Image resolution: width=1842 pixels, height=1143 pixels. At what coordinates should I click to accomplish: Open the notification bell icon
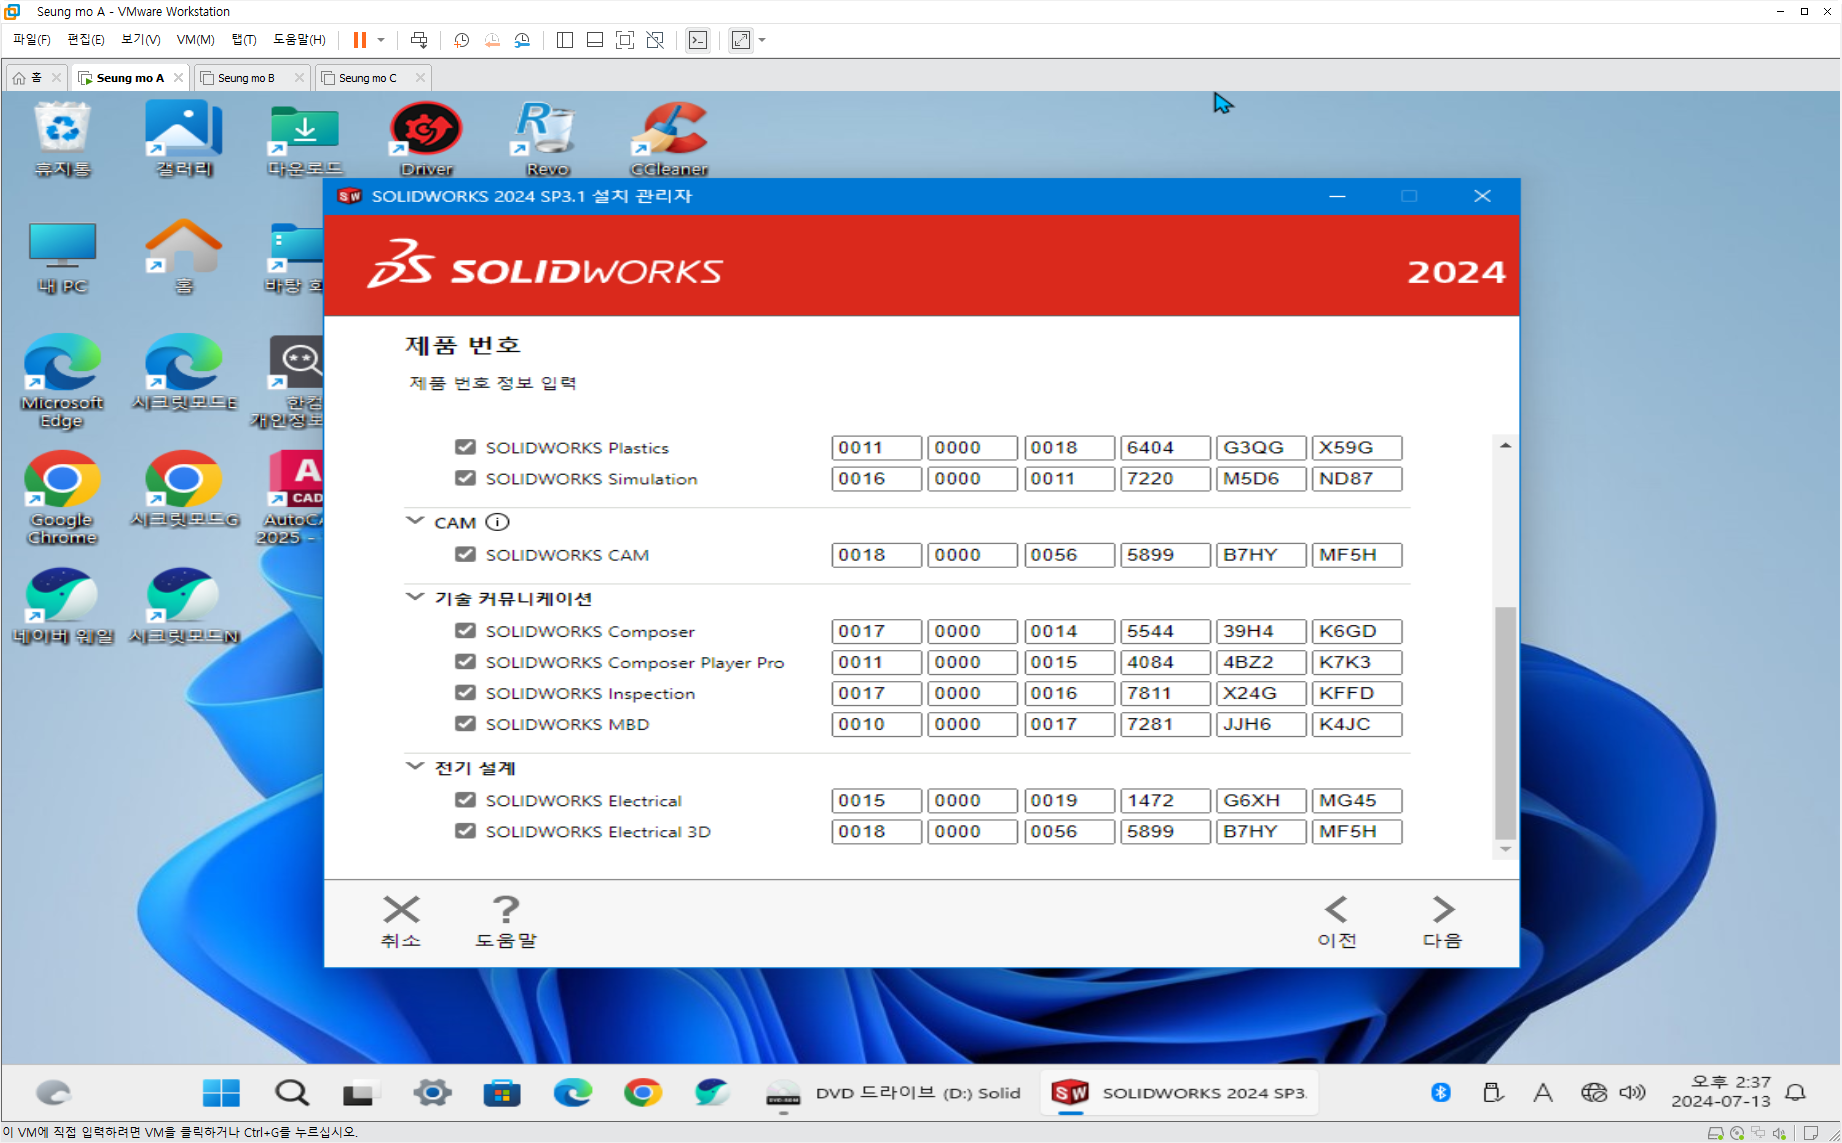[x=1796, y=1093]
